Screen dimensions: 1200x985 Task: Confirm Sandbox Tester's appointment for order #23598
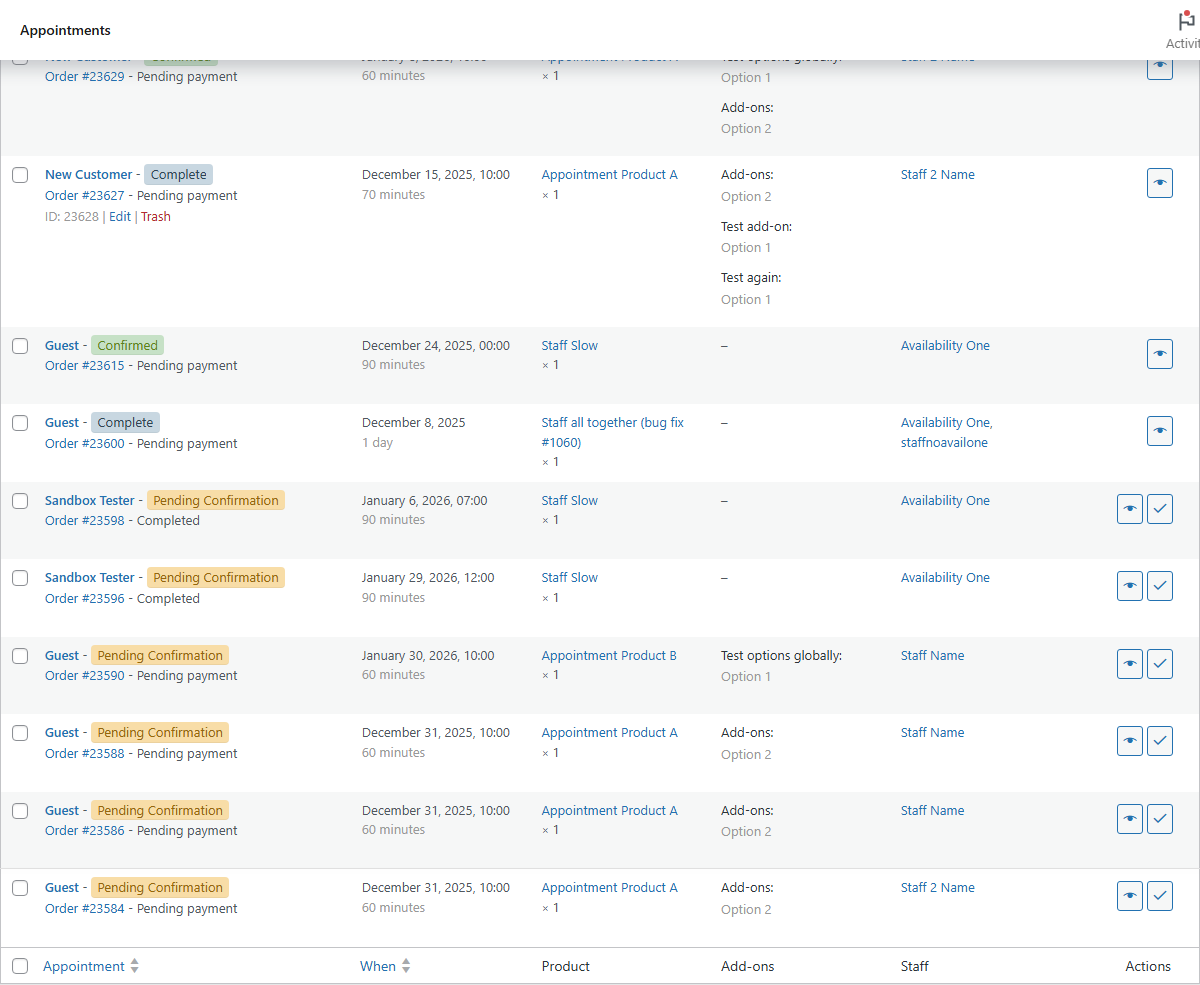click(1159, 509)
